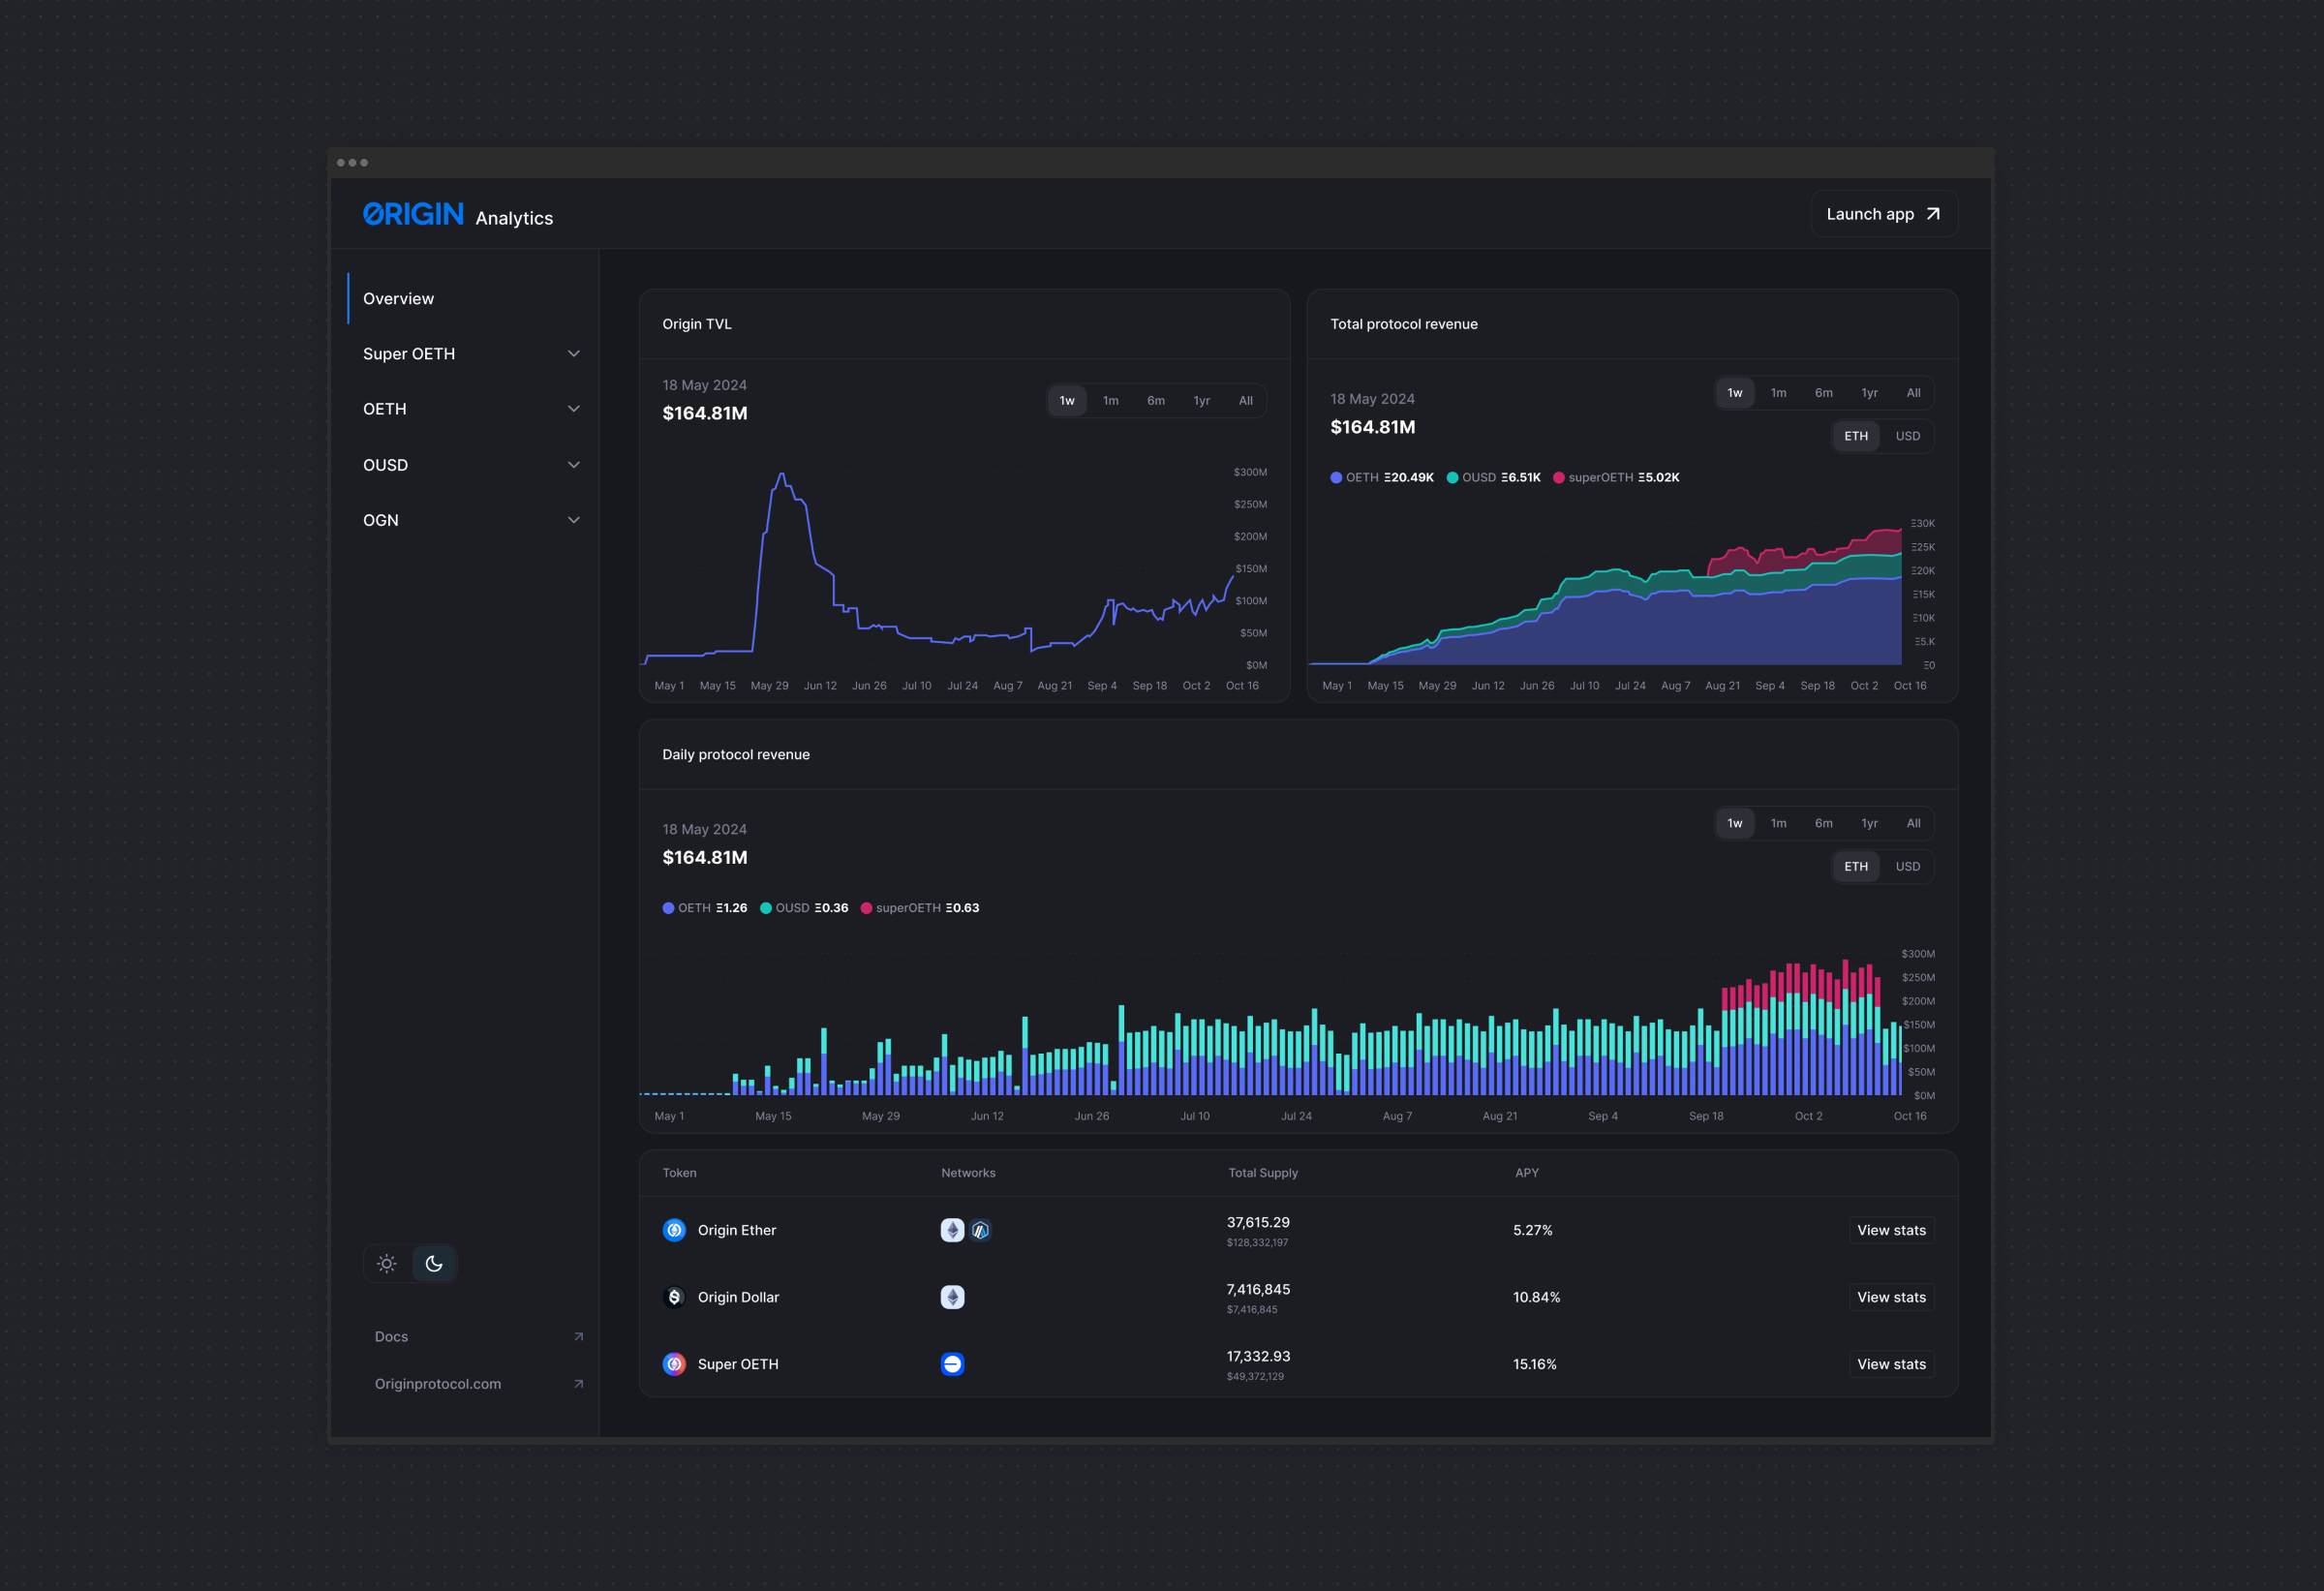
Task: Select ETH in Total protocol revenue
Action: click(x=1856, y=436)
